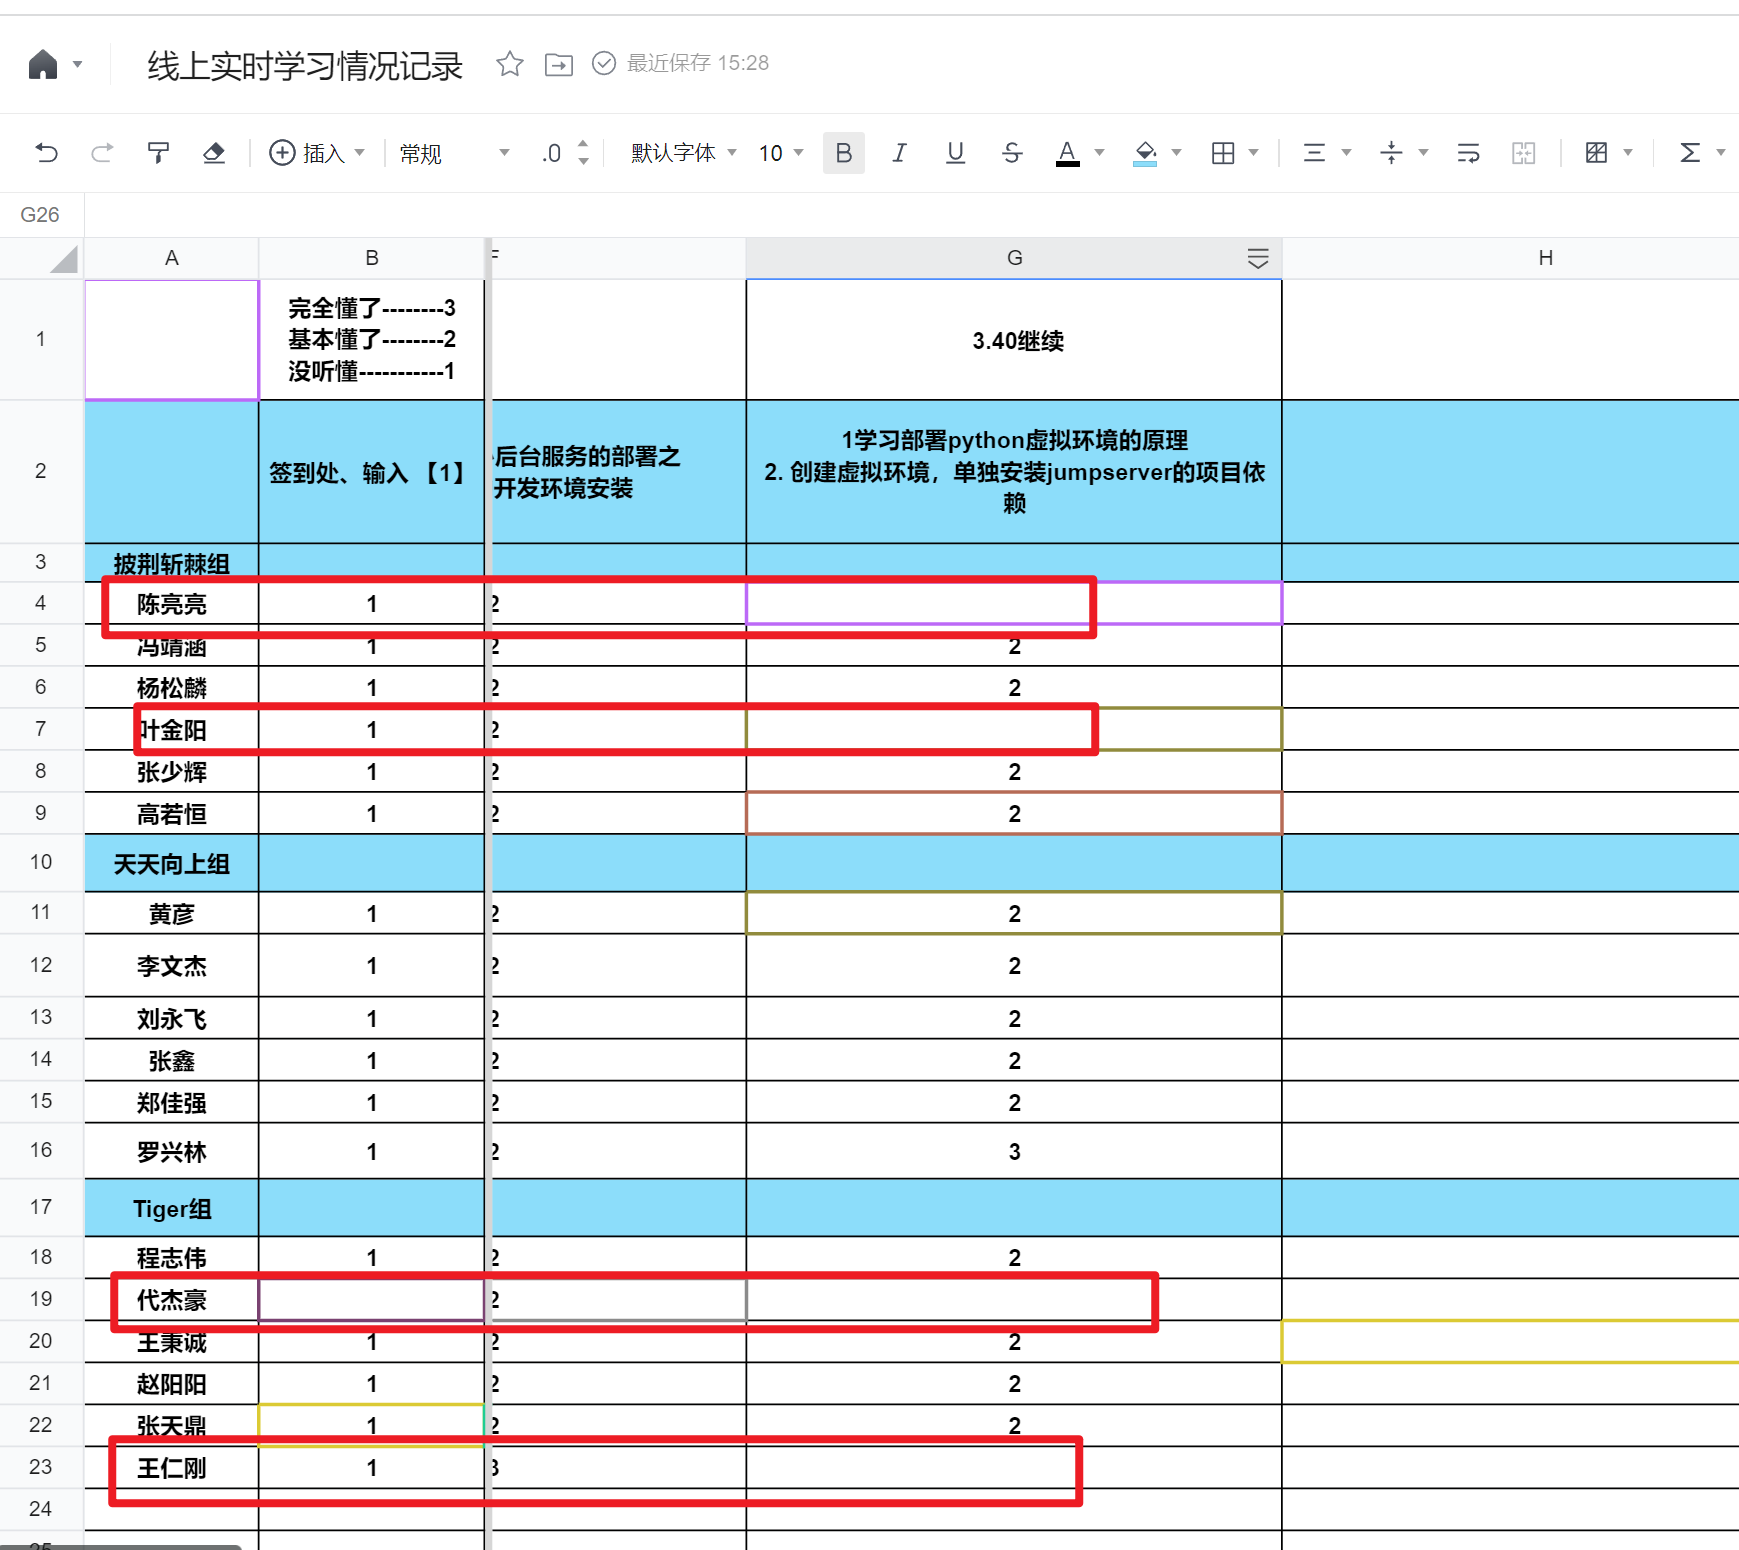The height and width of the screenshot is (1550, 1739).
Task: Click the merge cells icon
Action: (1523, 153)
